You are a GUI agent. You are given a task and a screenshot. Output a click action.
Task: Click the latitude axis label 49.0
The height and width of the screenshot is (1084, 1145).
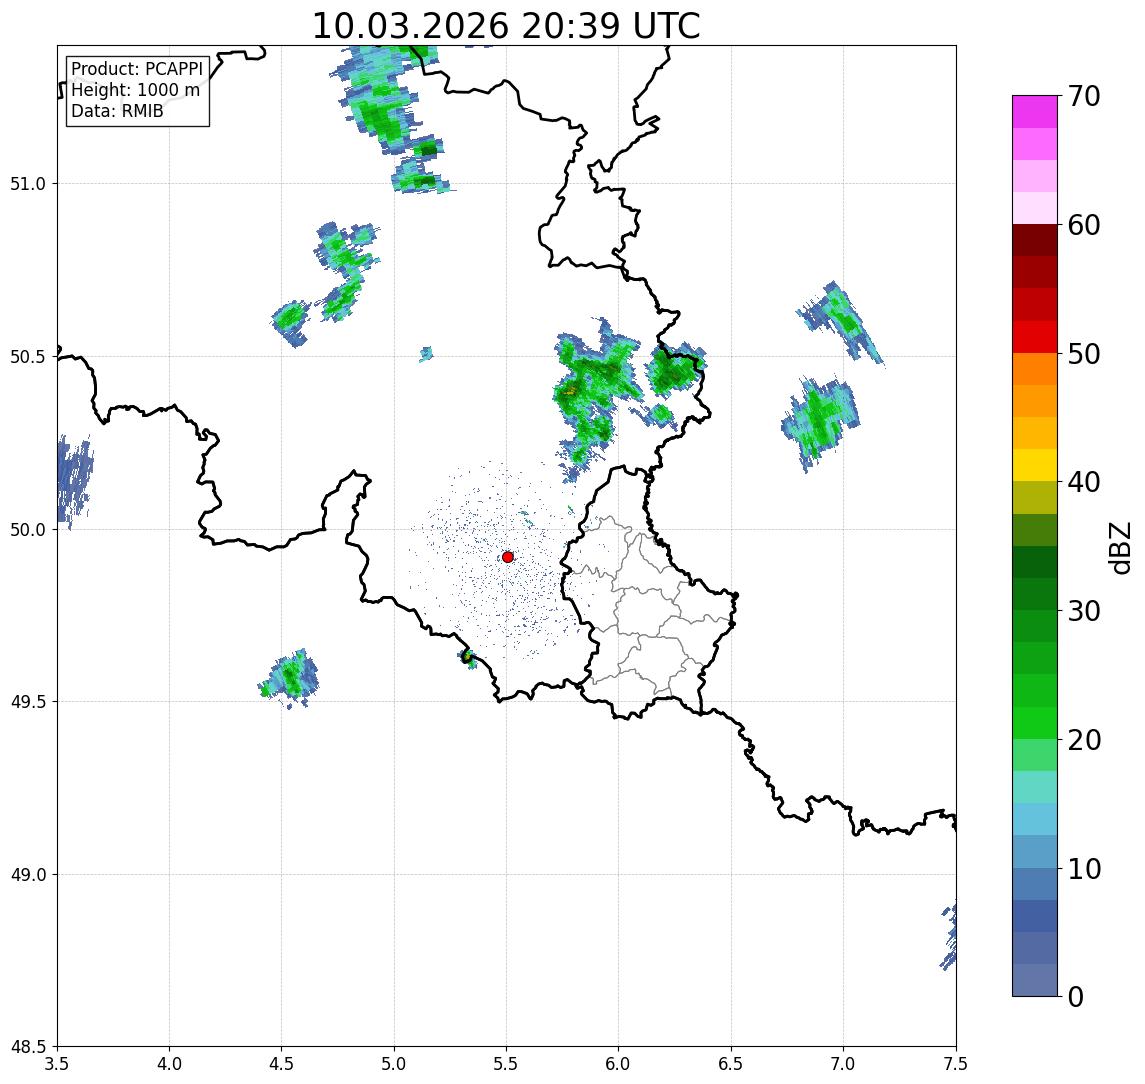coord(27,874)
